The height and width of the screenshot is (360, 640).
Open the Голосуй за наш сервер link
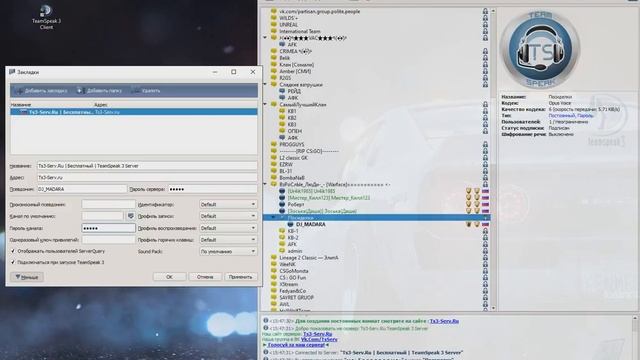(296, 345)
